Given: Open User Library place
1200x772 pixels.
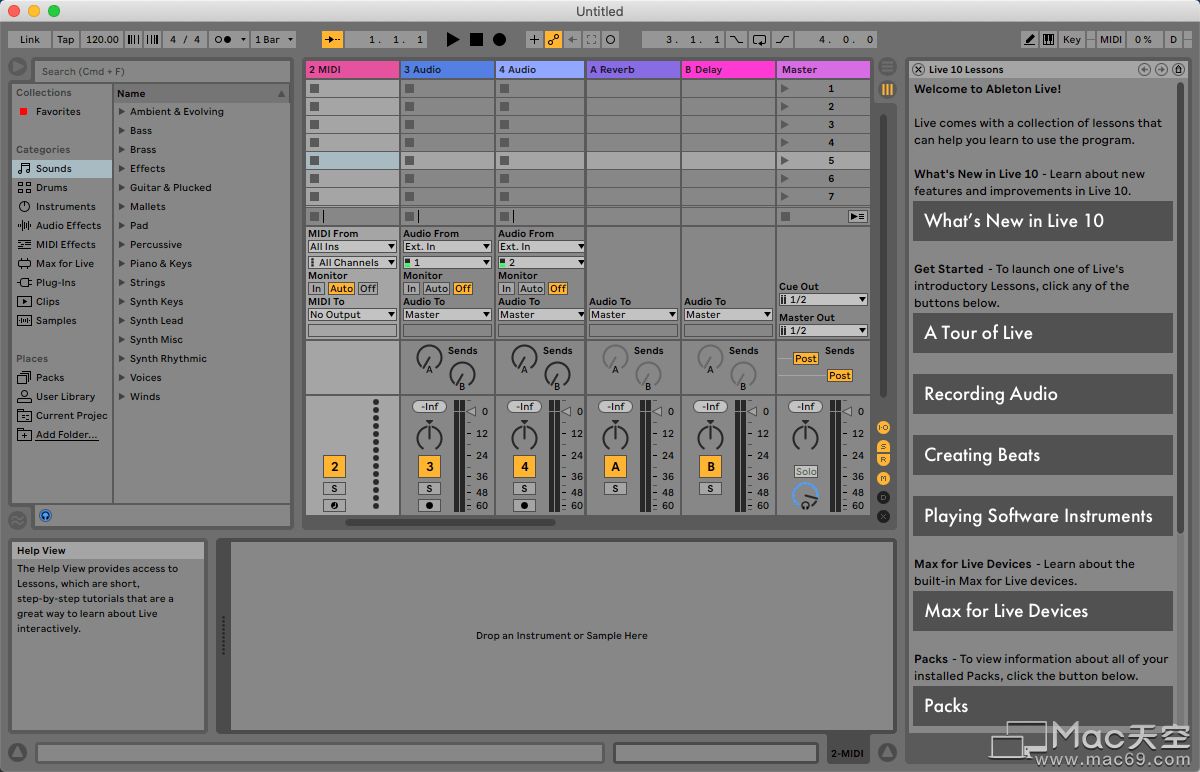Looking at the screenshot, I should [x=62, y=397].
